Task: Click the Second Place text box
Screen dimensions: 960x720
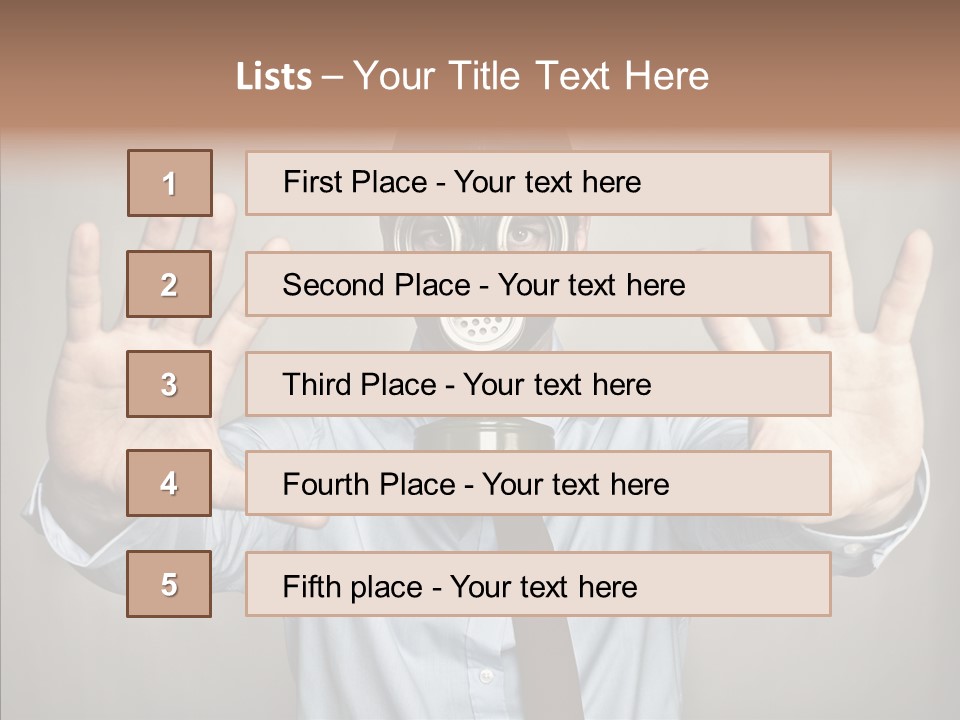Action: [x=538, y=284]
